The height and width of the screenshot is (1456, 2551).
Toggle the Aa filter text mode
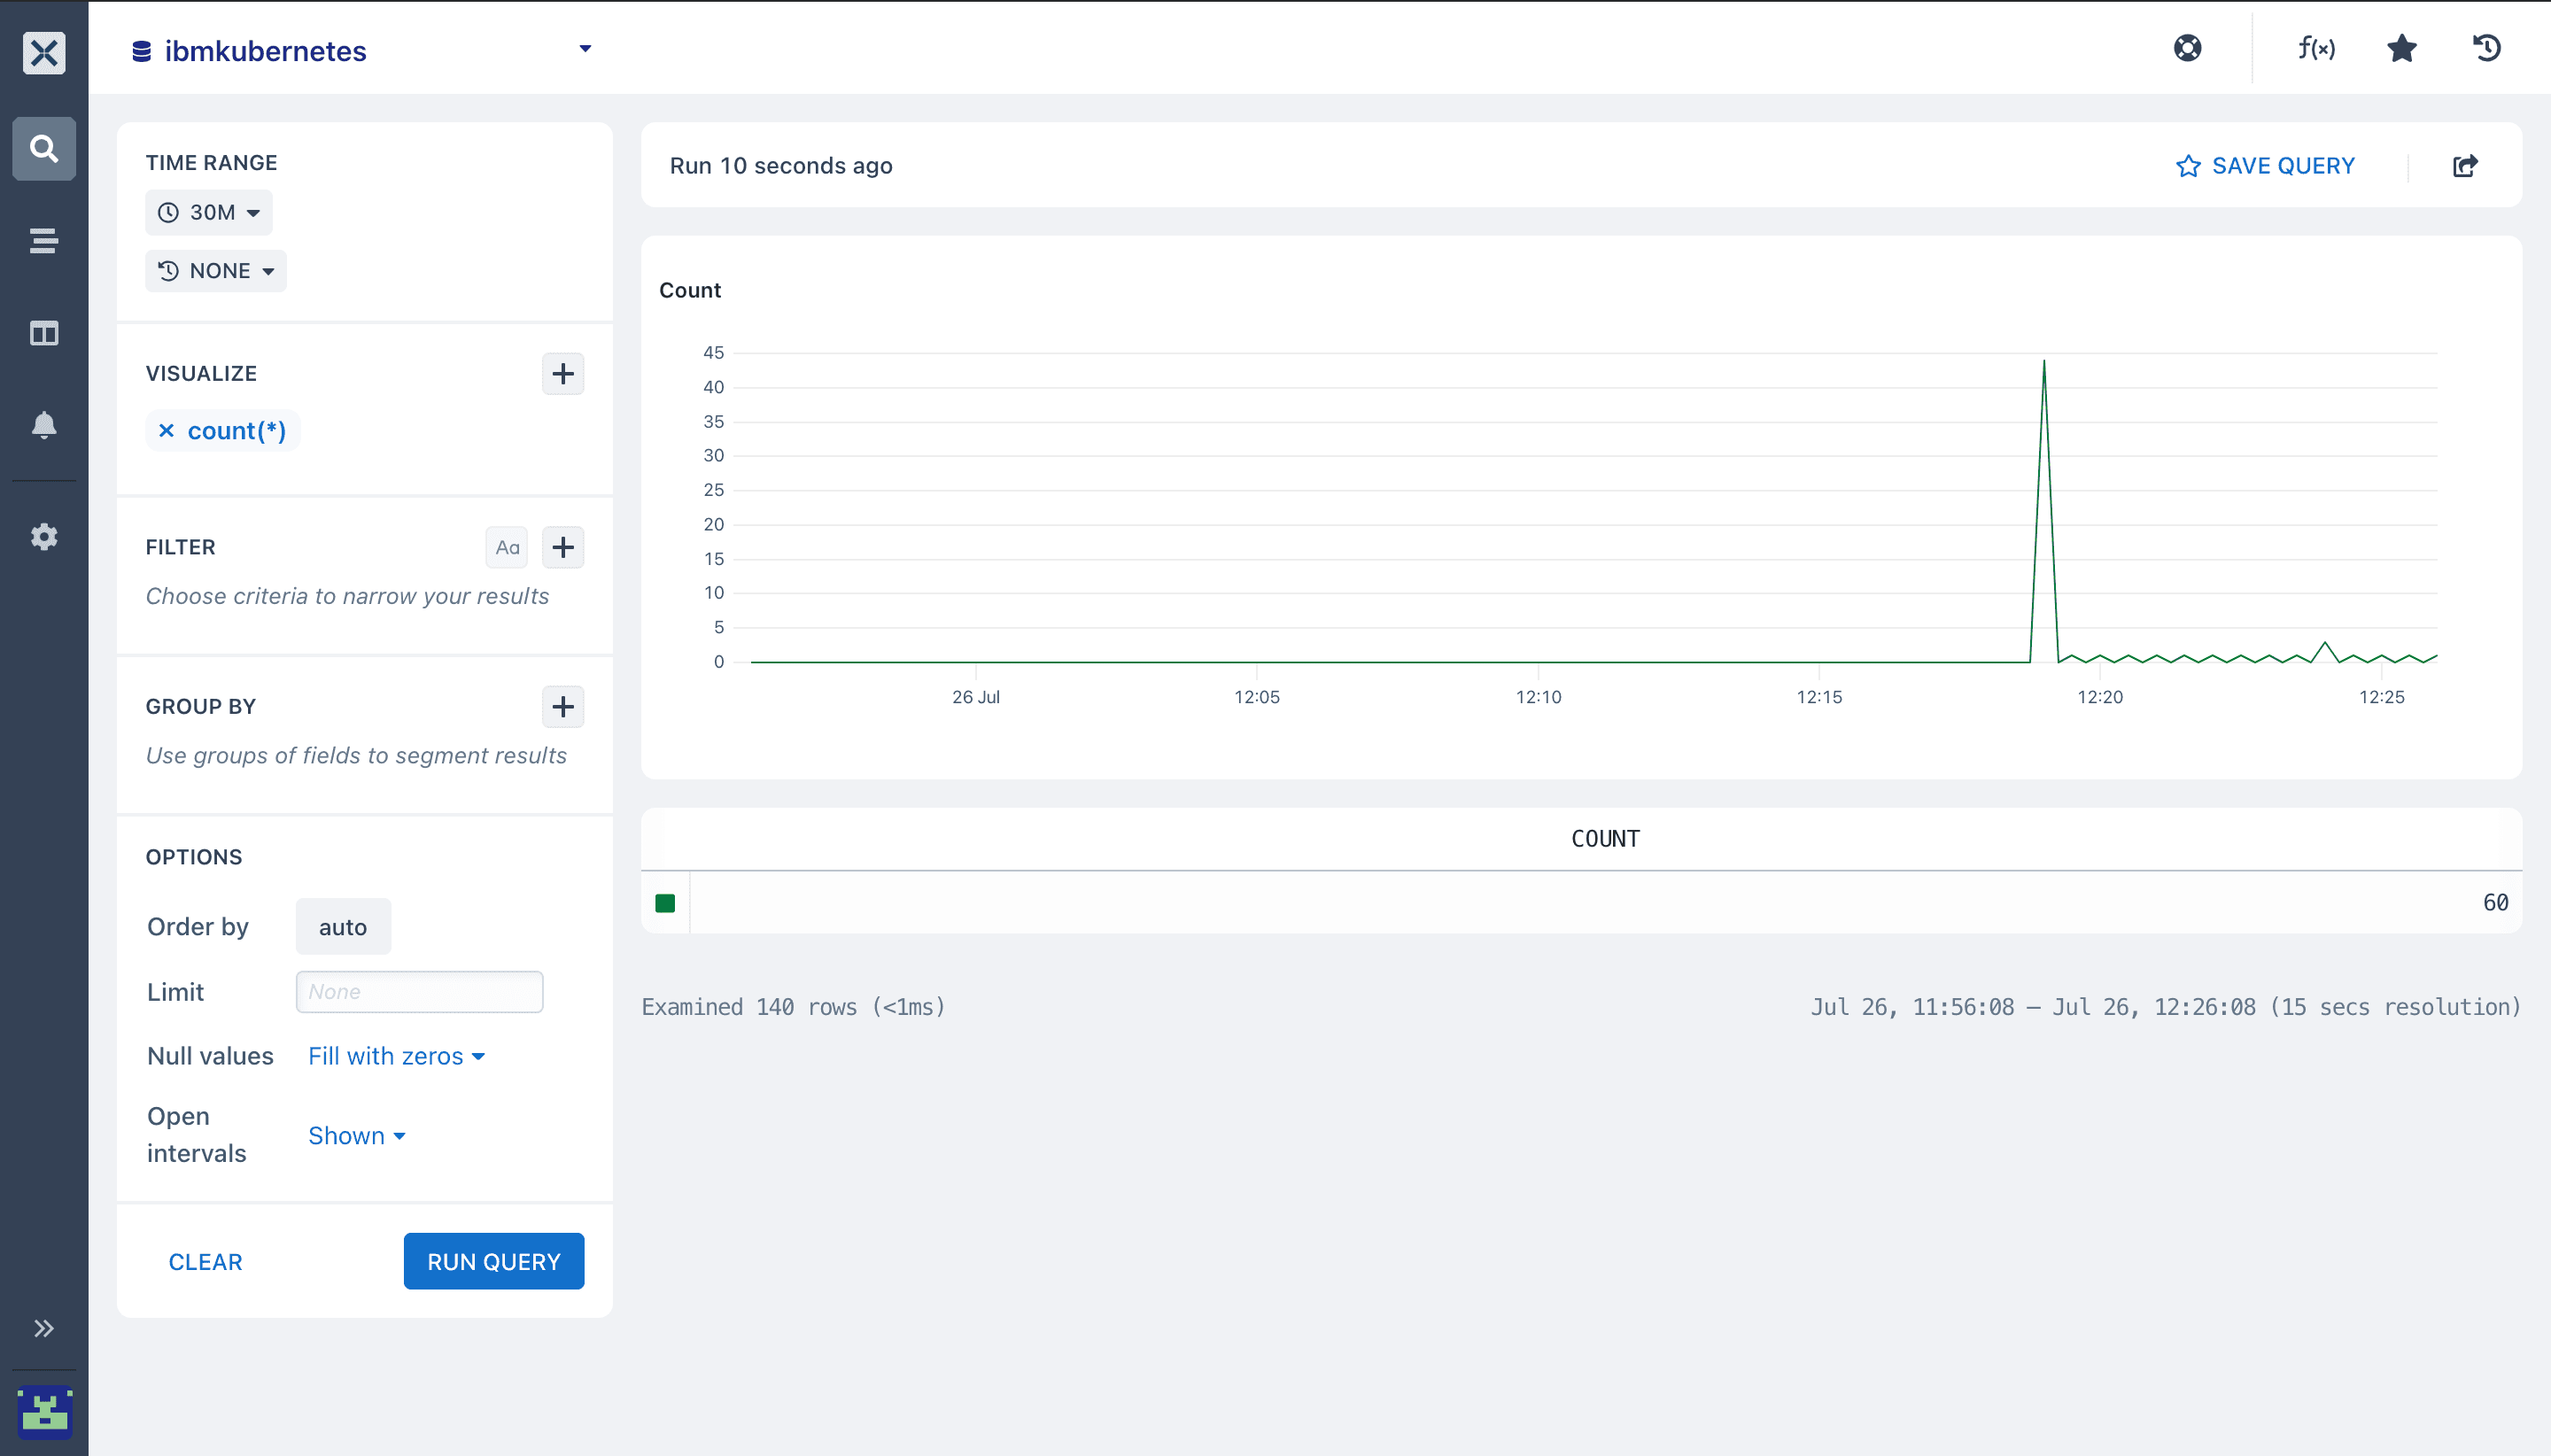point(507,547)
